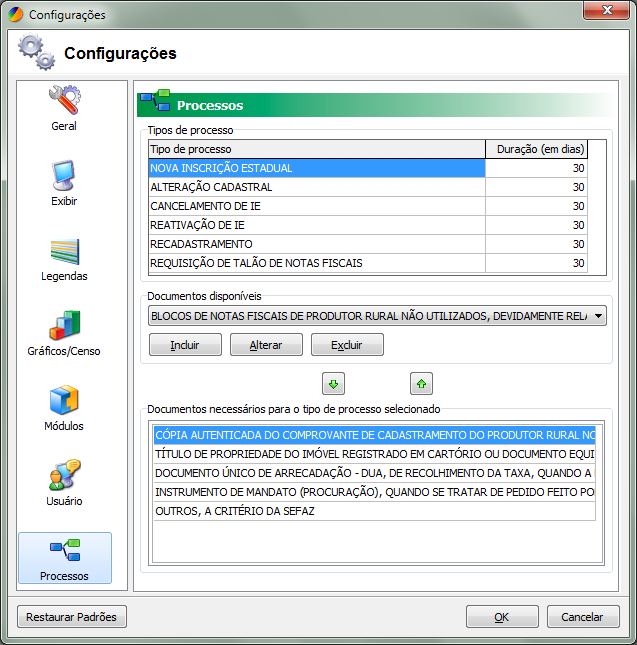Select the RECADASTRAMENTO process type row

316,244
